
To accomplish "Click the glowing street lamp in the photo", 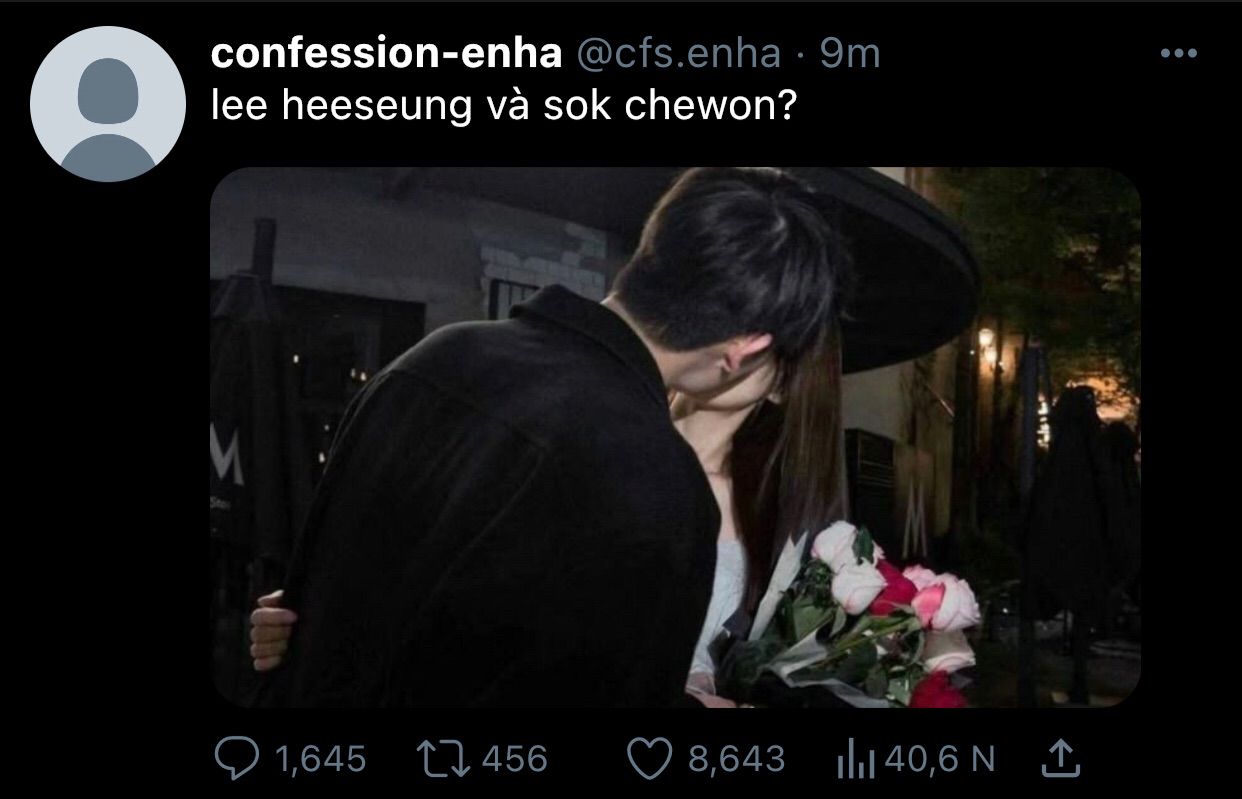I will pyautogui.click(x=987, y=345).
